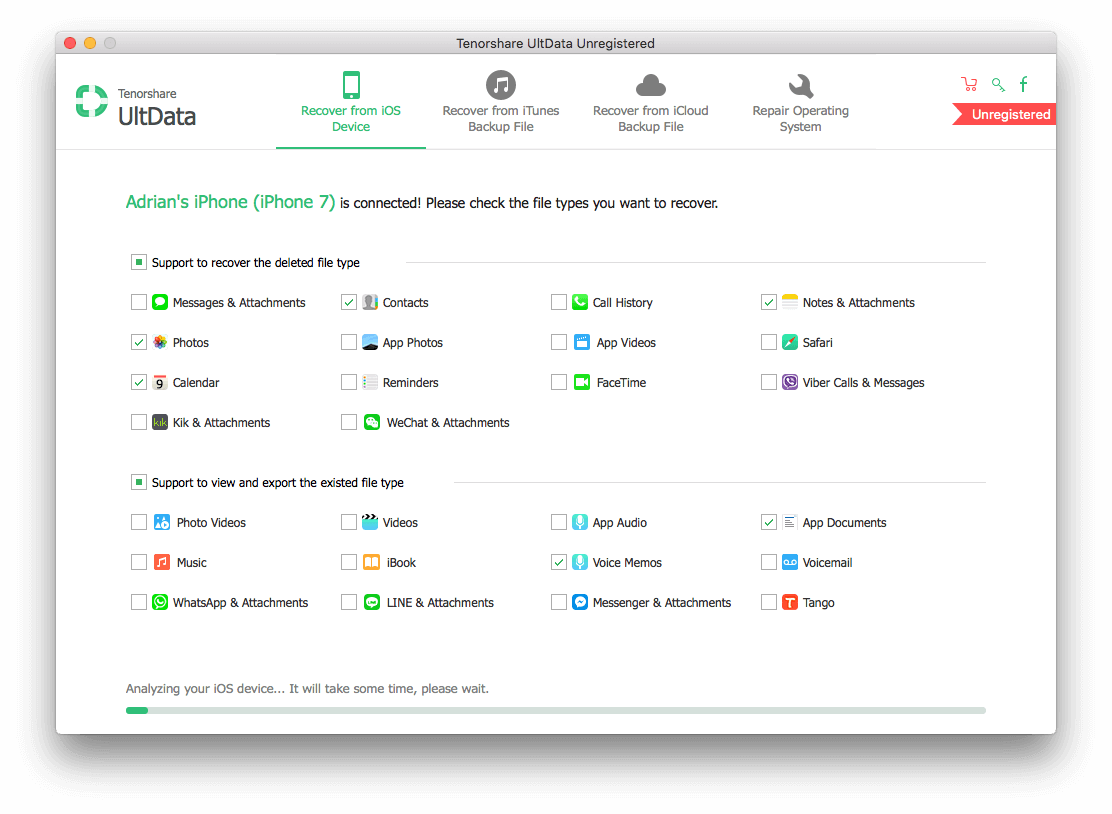
Task: Switch to Recover from iTunes Backup File tab
Action: point(501,102)
